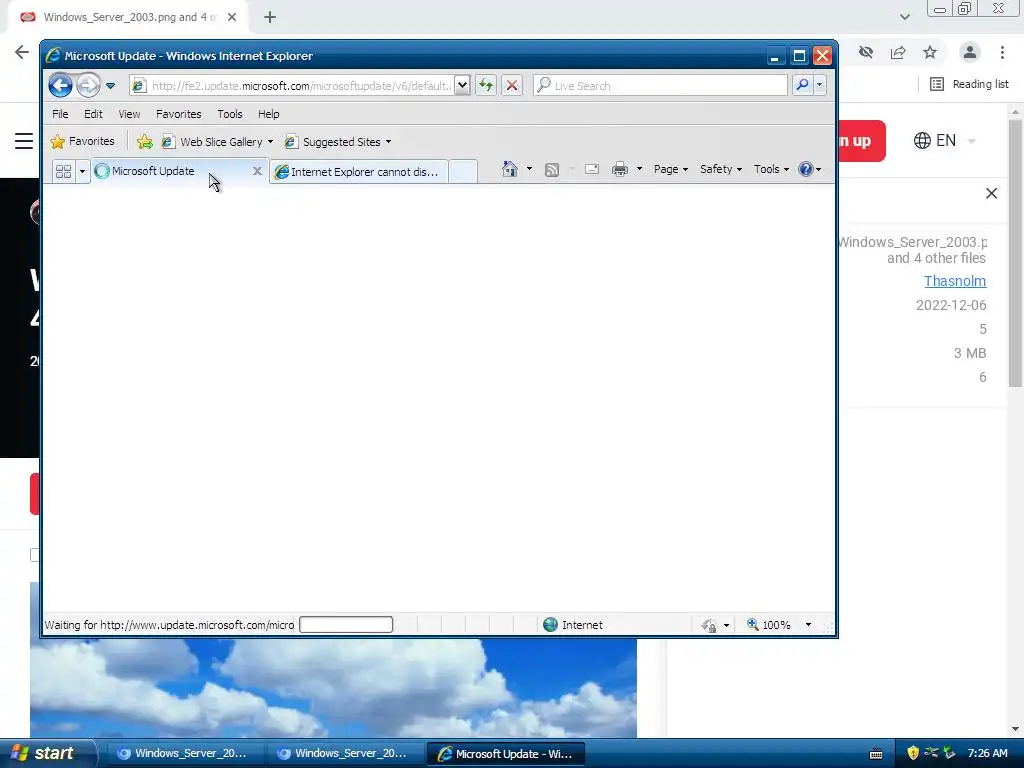Bookmark page with Chrome star icon
The height and width of the screenshot is (768, 1024).
pos(930,52)
